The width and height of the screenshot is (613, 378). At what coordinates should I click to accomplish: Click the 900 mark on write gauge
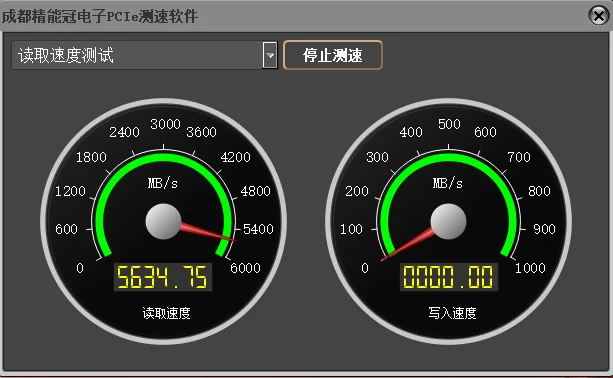[544, 229]
